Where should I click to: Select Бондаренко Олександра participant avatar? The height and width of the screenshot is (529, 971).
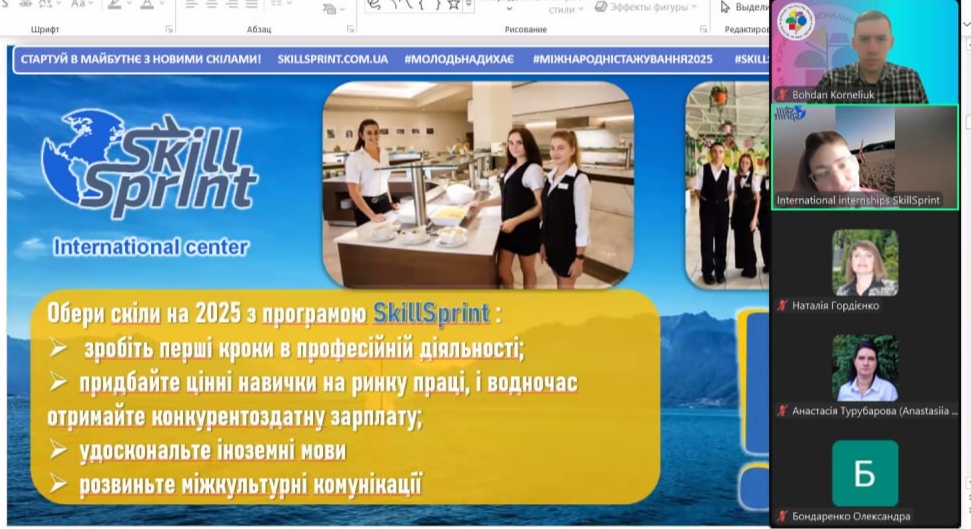(865, 473)
